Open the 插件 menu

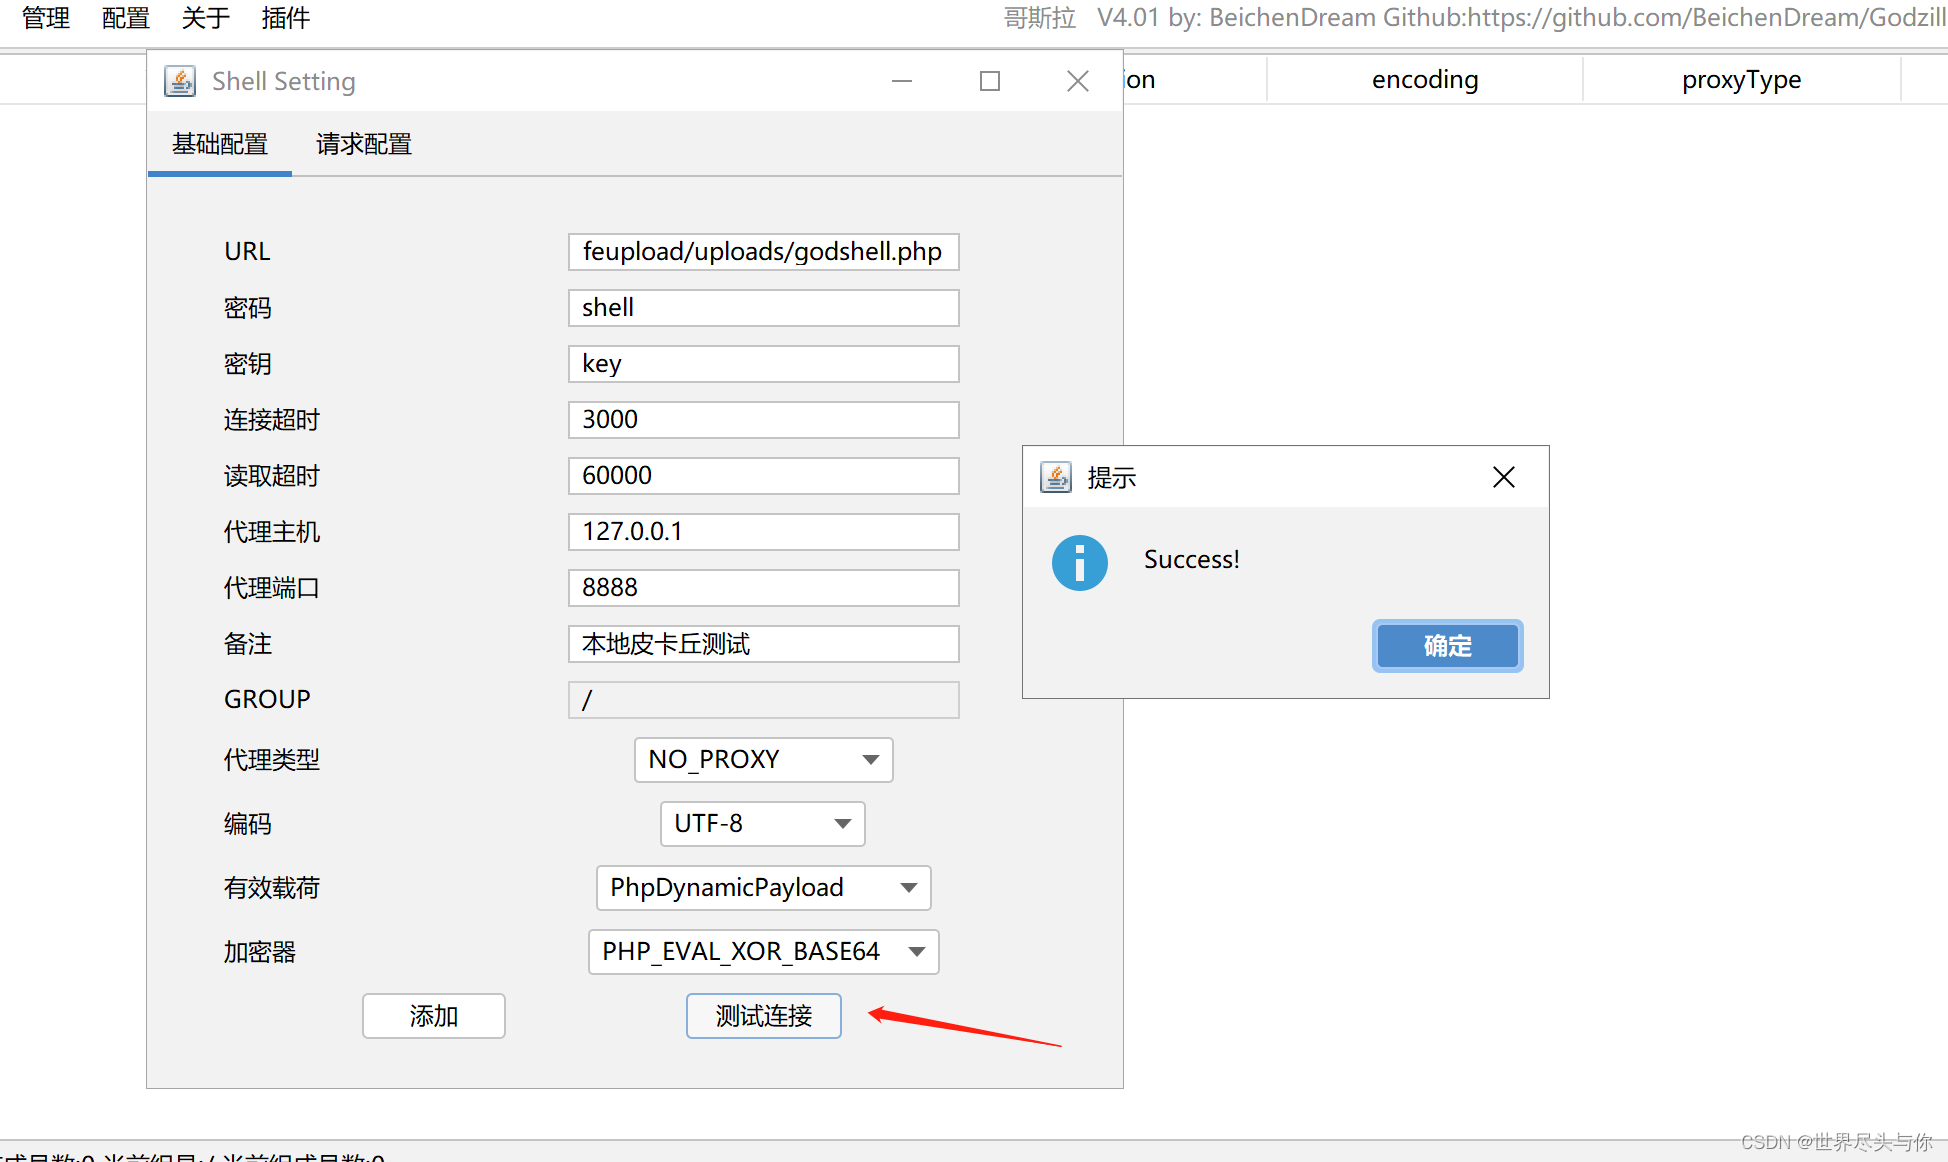tap(286, 18)
